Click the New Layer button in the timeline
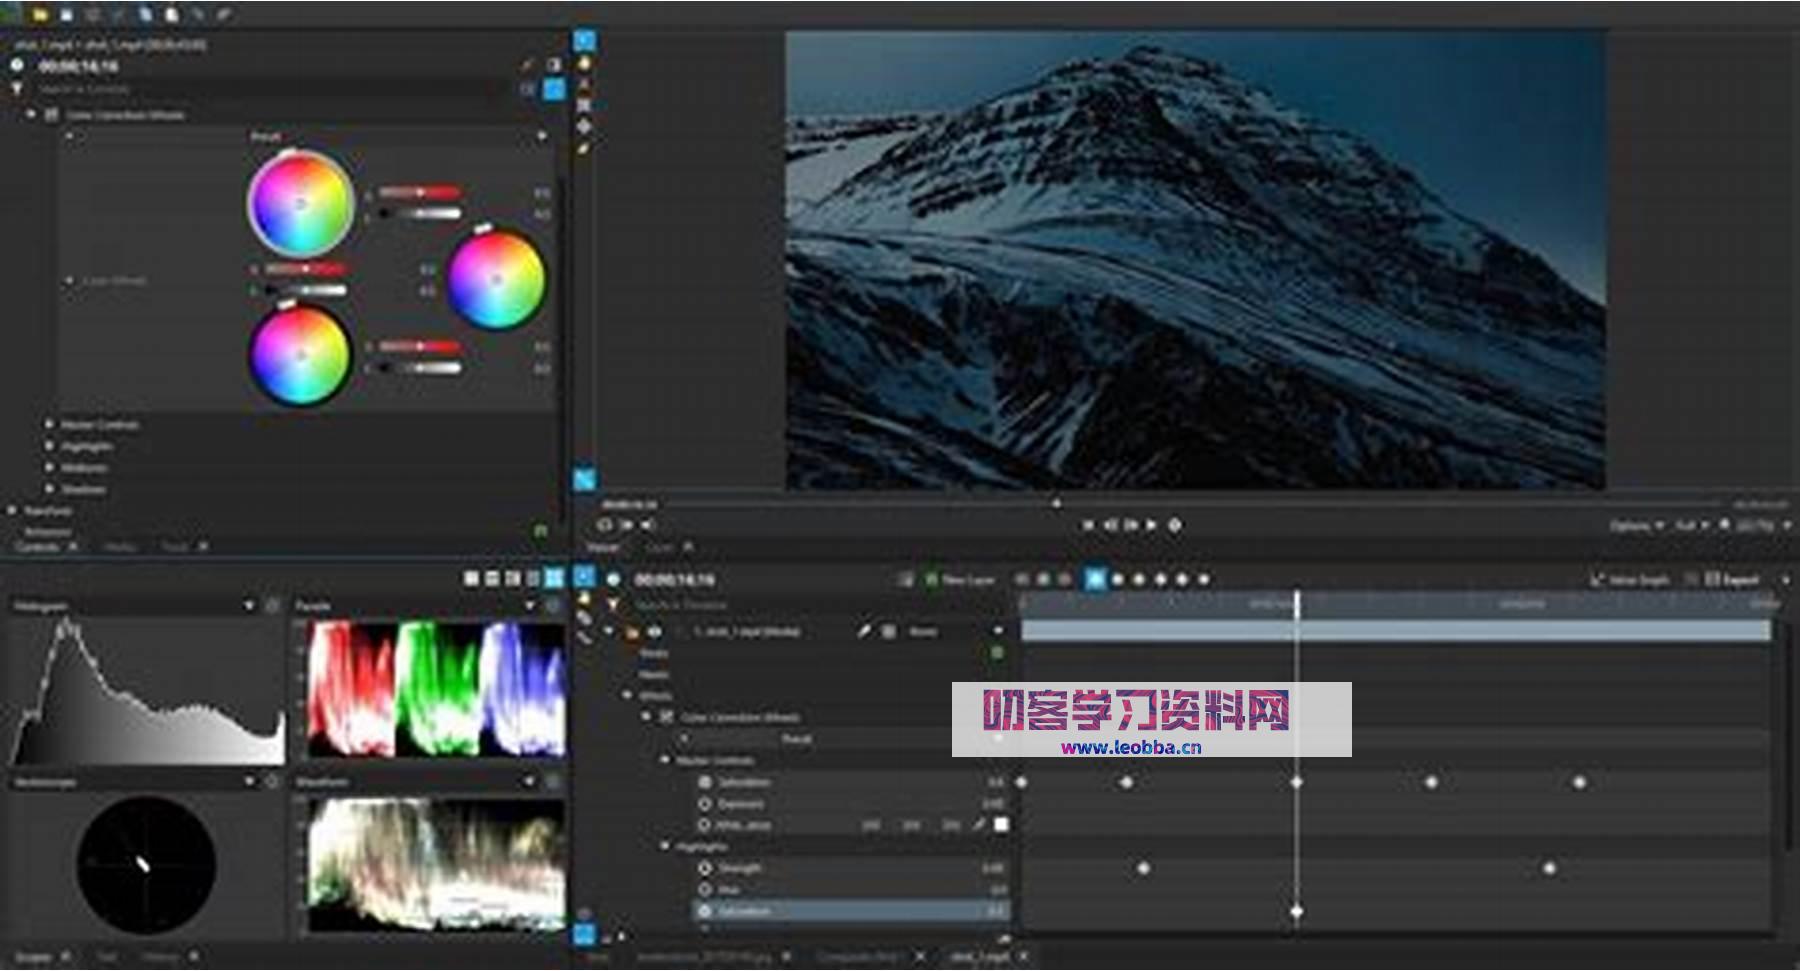 [960, 580]
